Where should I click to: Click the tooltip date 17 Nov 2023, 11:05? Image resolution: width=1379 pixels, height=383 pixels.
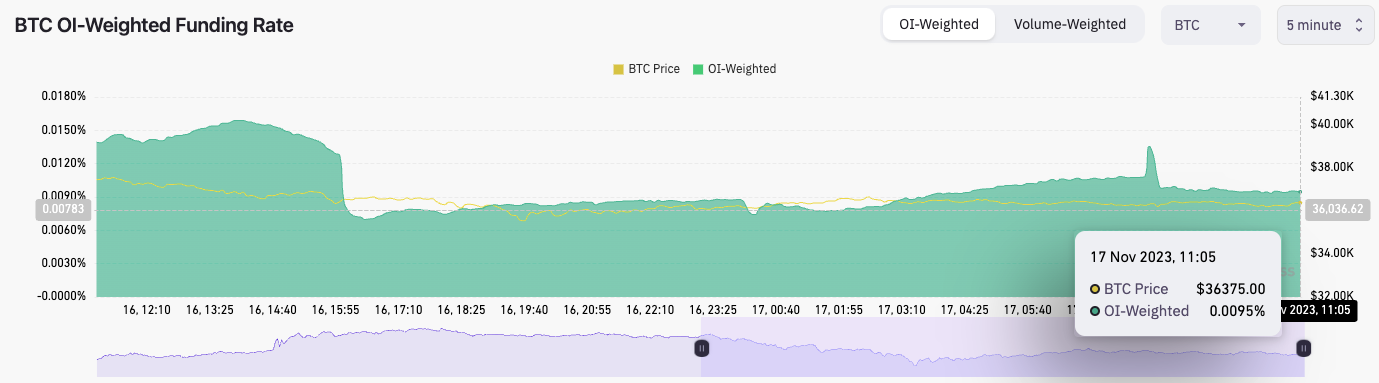click(x=1152, y=257)
